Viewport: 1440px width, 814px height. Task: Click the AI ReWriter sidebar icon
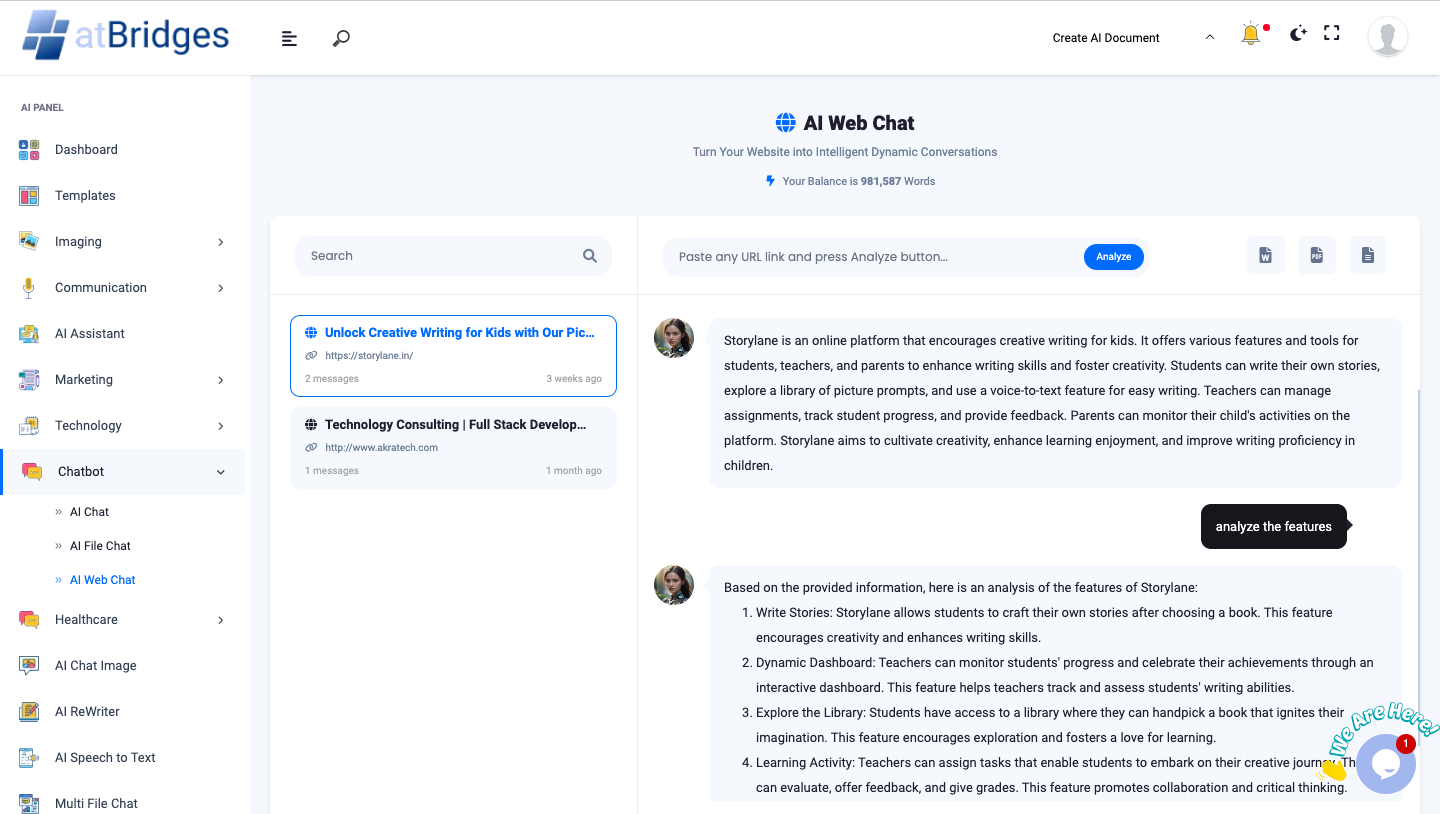pos(29,712)
